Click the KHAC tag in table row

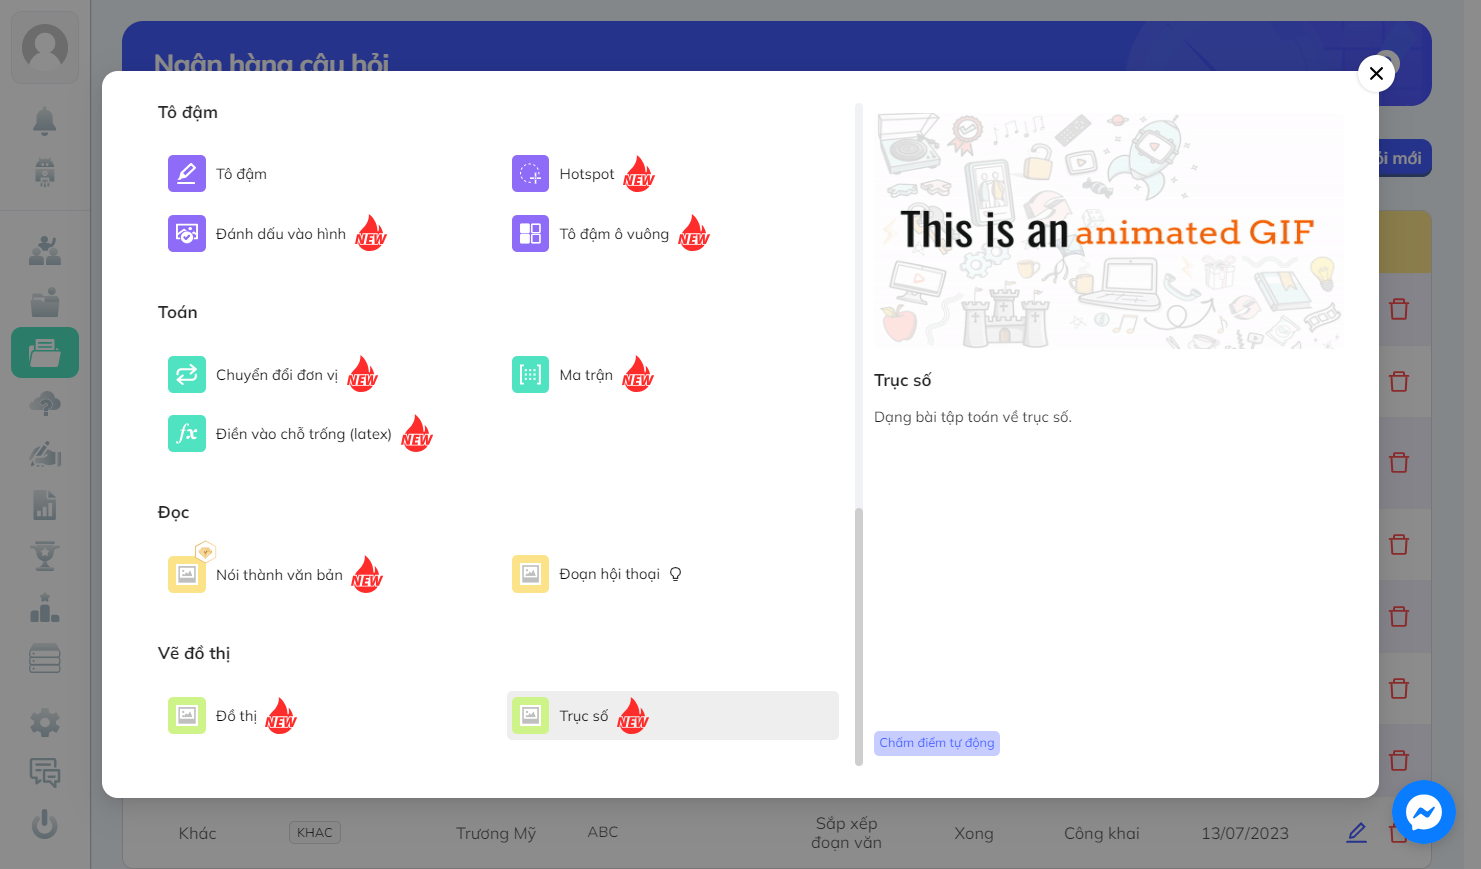(315, 832)
